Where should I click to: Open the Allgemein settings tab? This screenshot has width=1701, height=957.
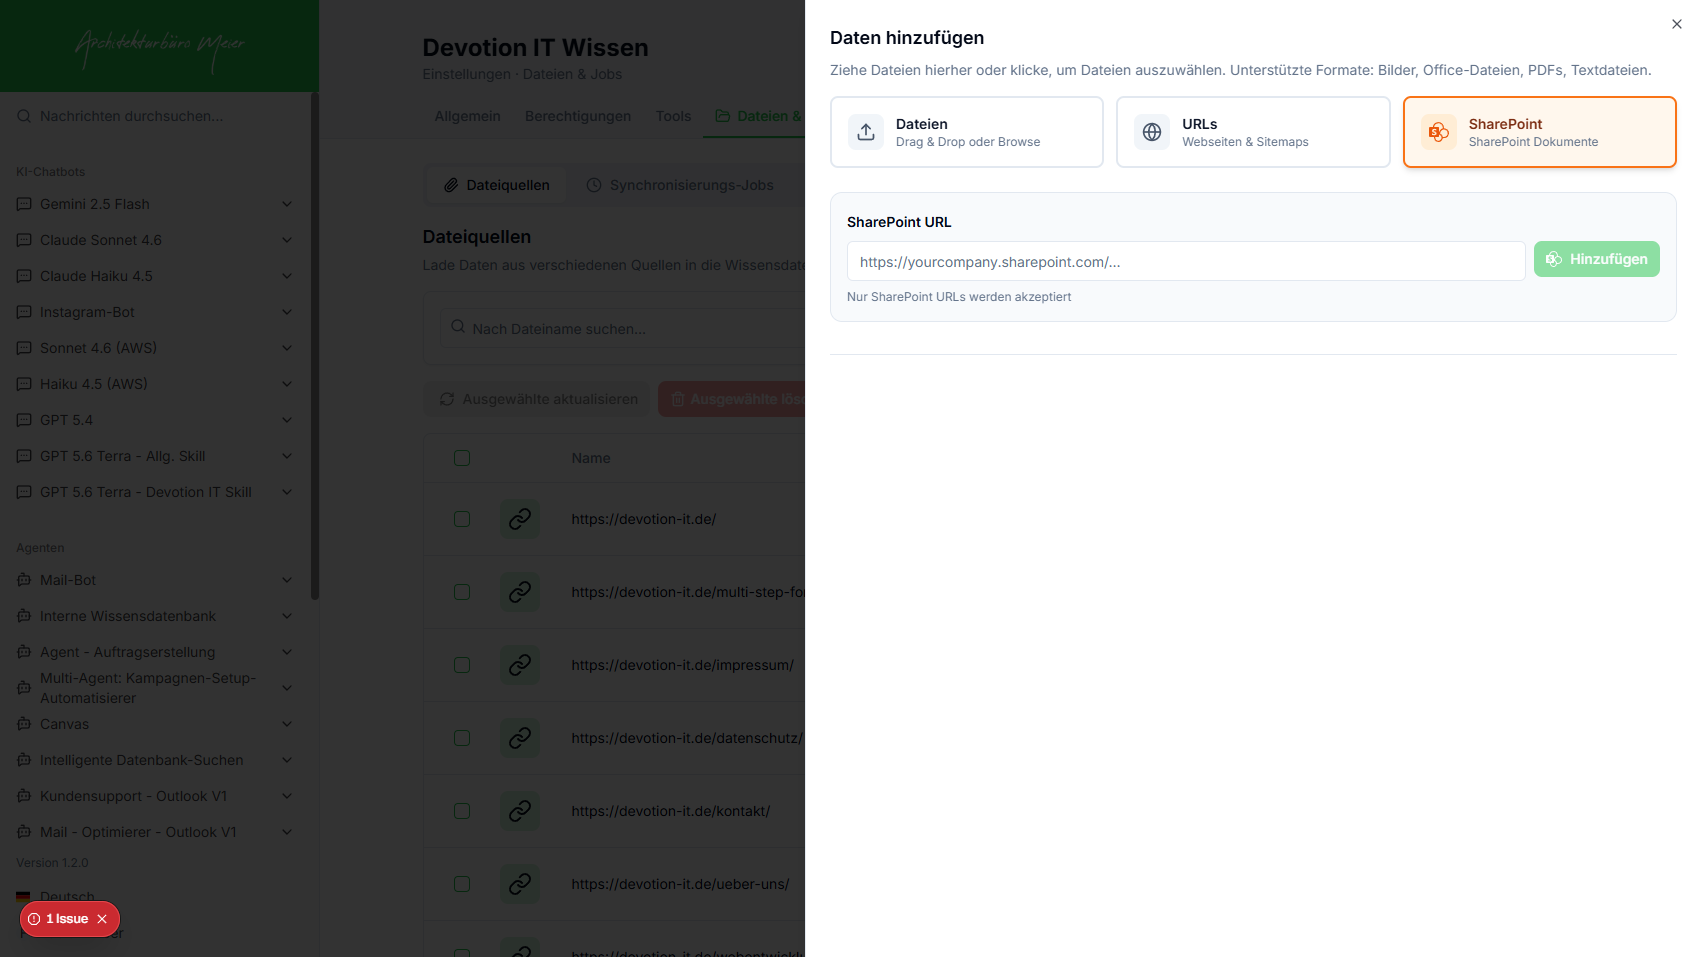467,116
